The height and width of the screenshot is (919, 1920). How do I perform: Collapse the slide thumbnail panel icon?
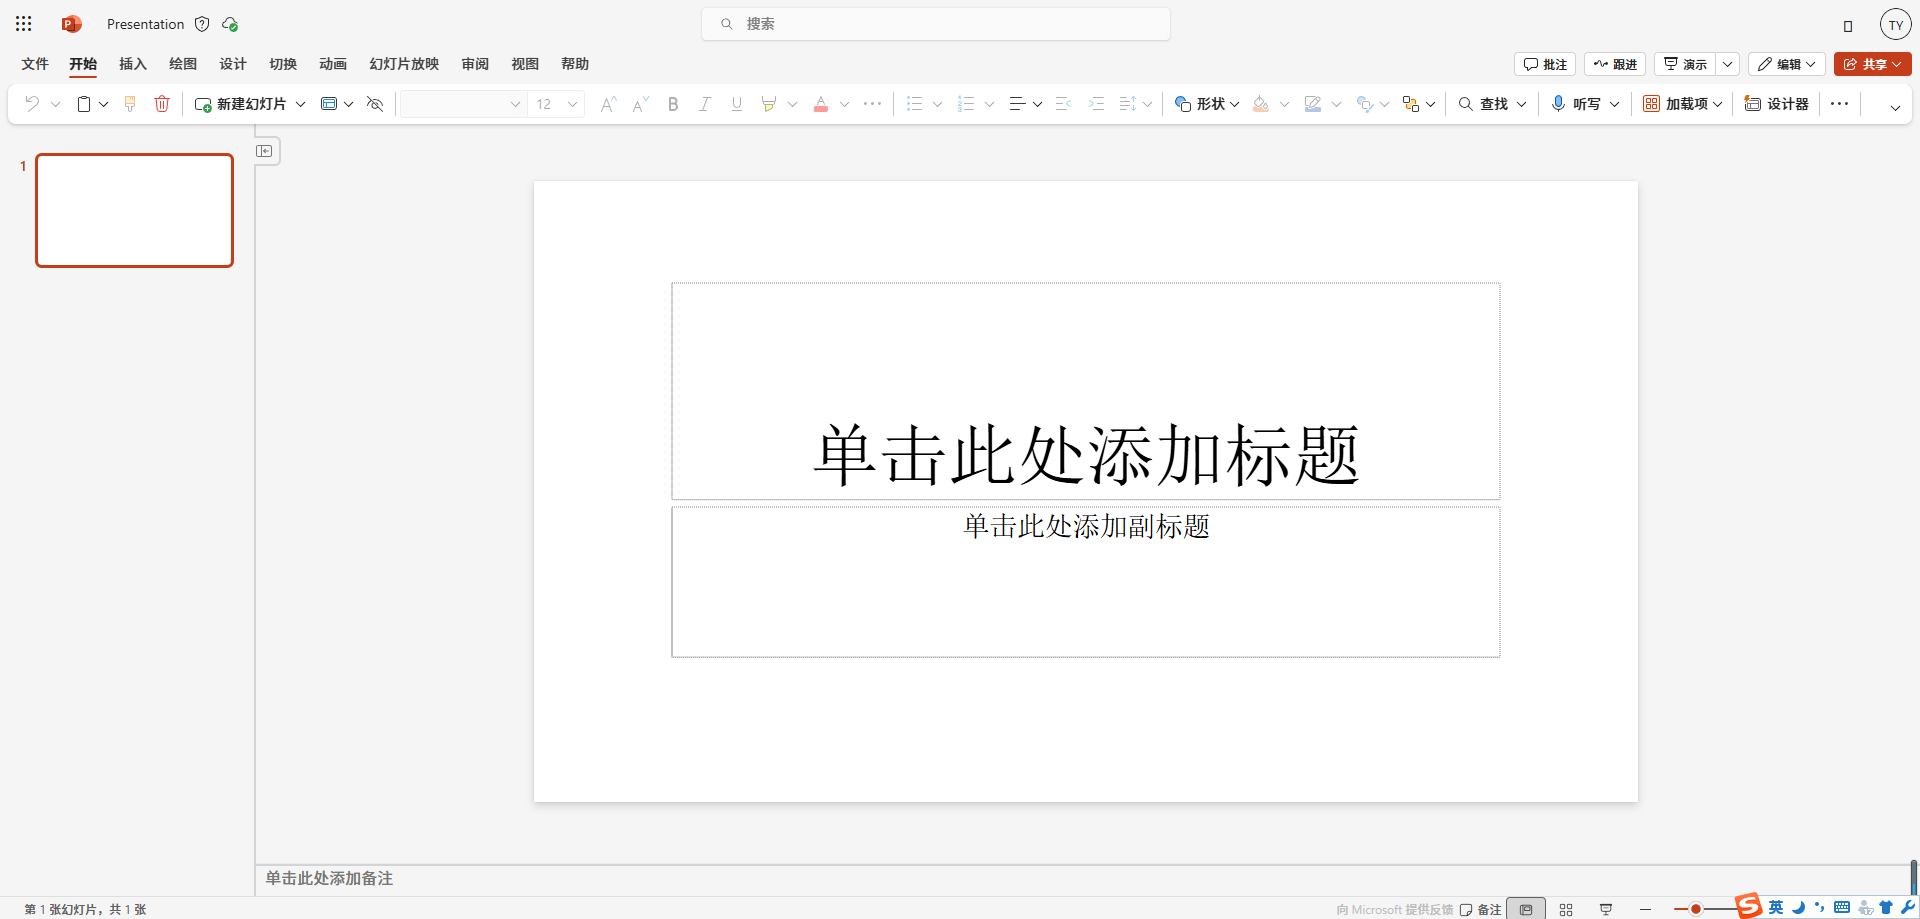click(x=264, y=151)
